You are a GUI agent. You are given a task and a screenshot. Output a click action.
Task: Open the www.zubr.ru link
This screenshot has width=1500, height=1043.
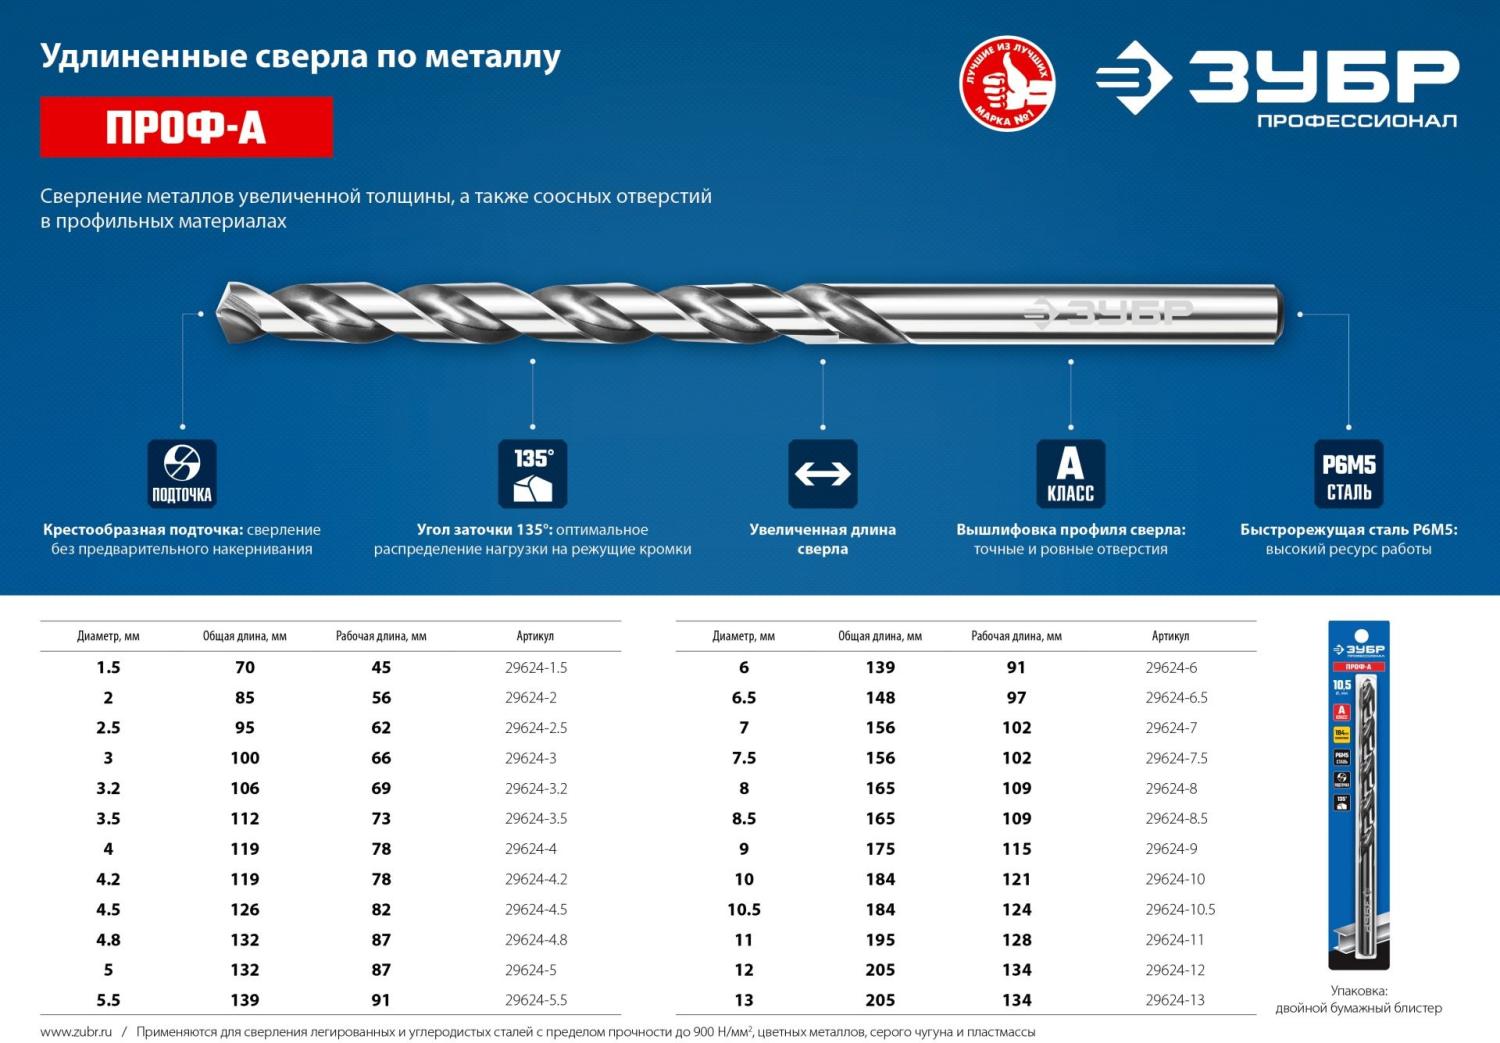[x=76, y=1031]
